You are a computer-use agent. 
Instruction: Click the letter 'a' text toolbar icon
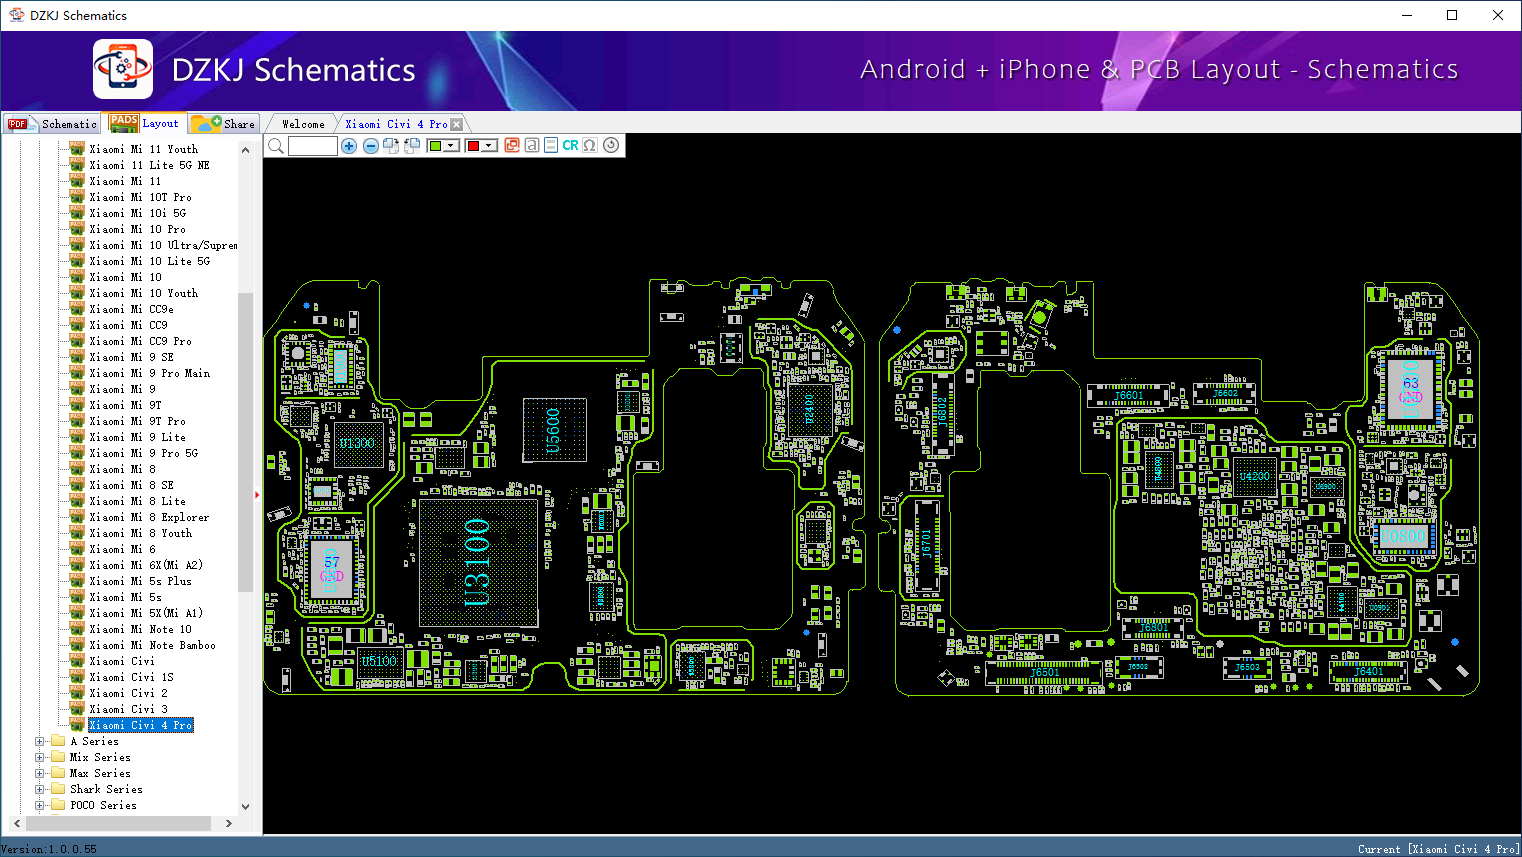click(x=532, y=146)
